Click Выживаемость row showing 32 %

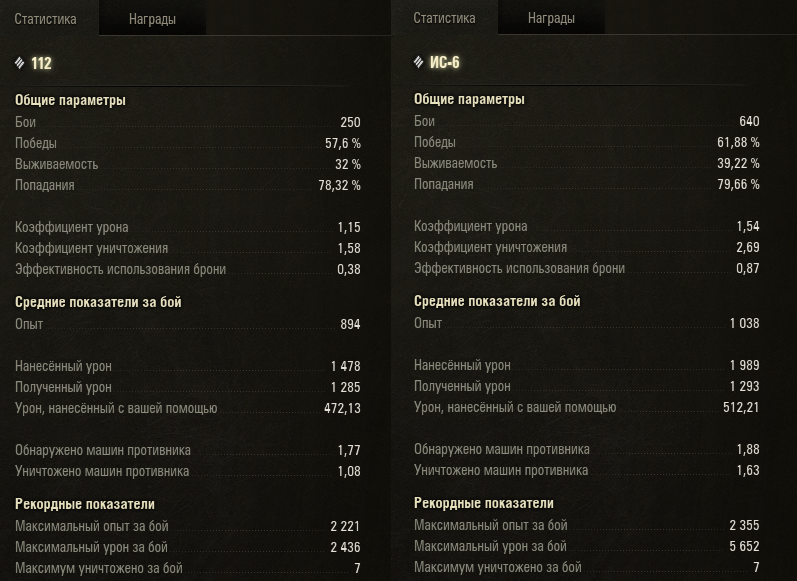188,164
